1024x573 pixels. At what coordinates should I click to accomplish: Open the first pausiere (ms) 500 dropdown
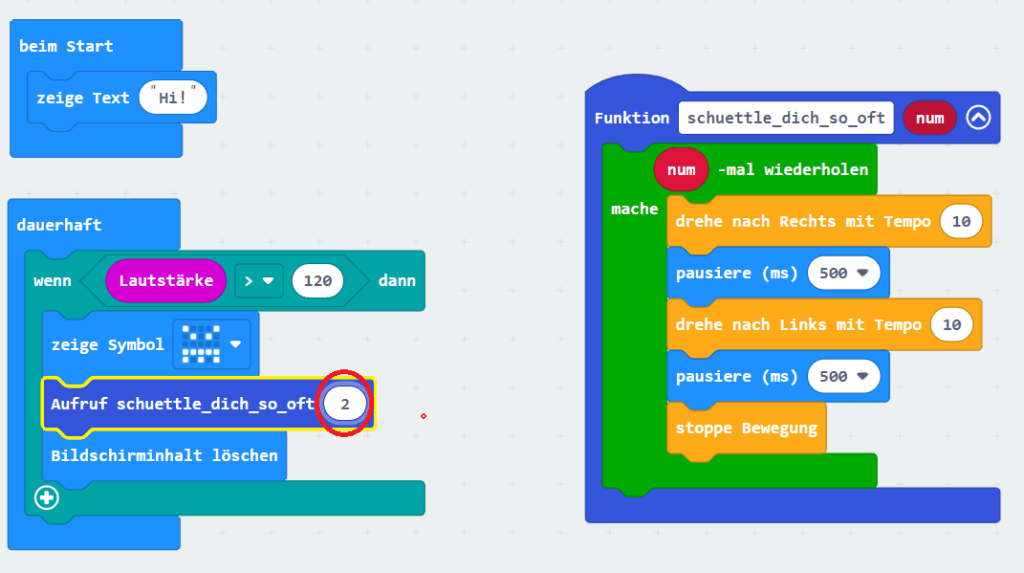click(x=844, y=273)
